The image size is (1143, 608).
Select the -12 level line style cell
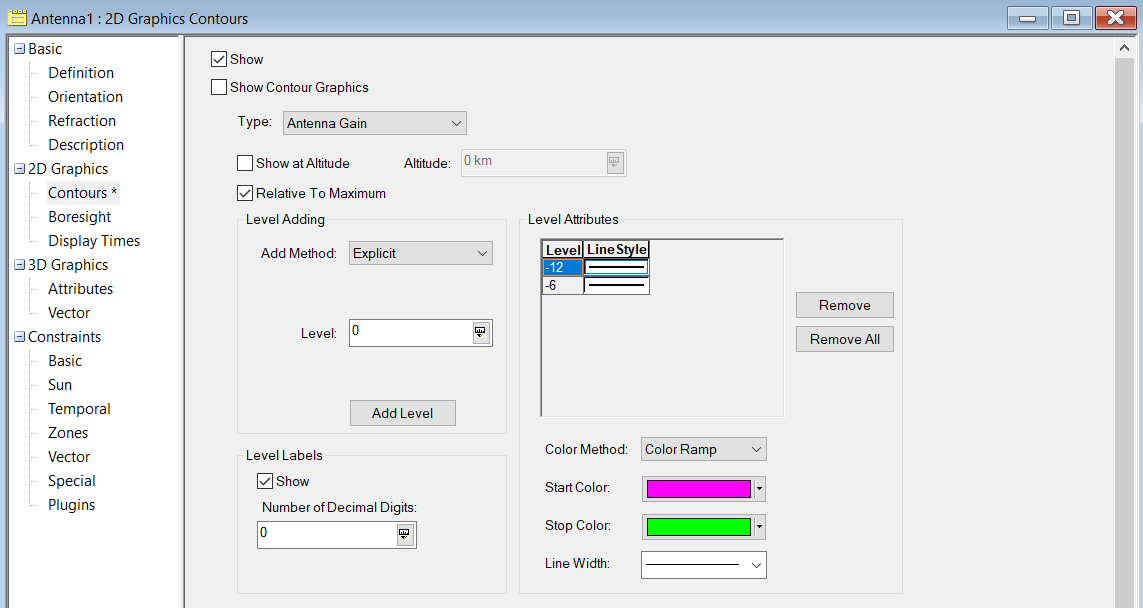(x=616, y=267)
